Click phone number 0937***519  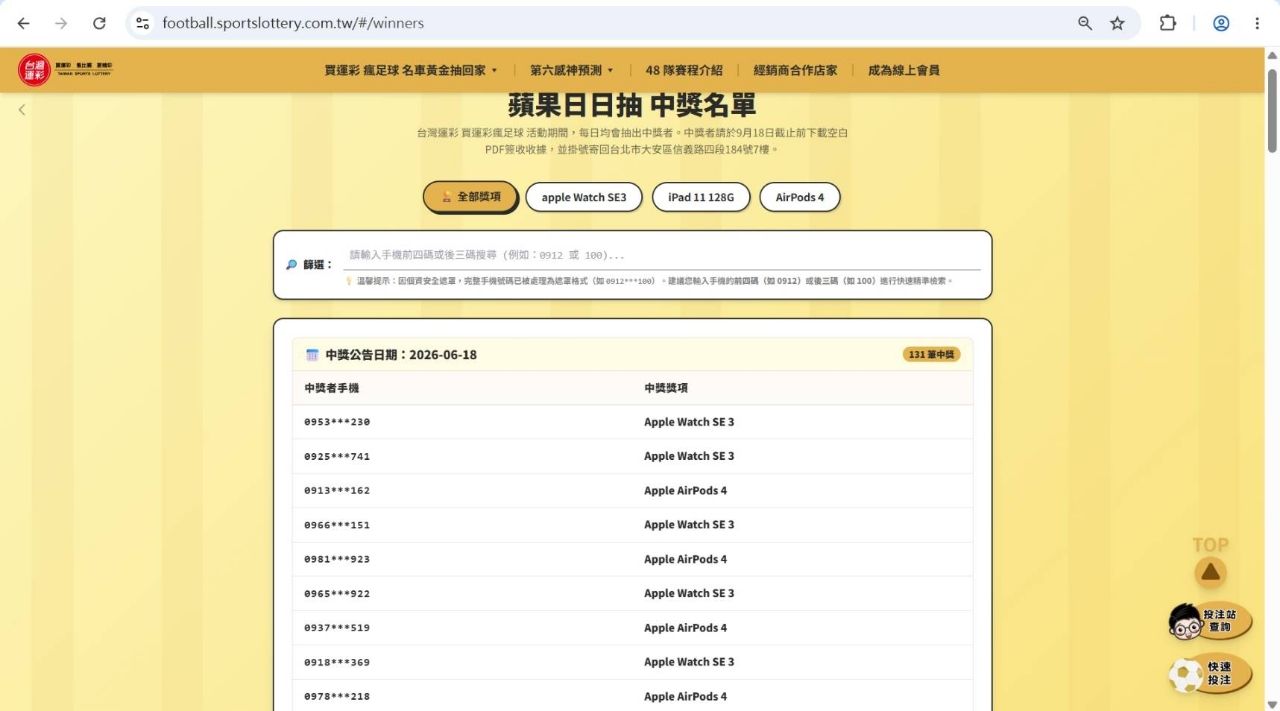[337, 628]
